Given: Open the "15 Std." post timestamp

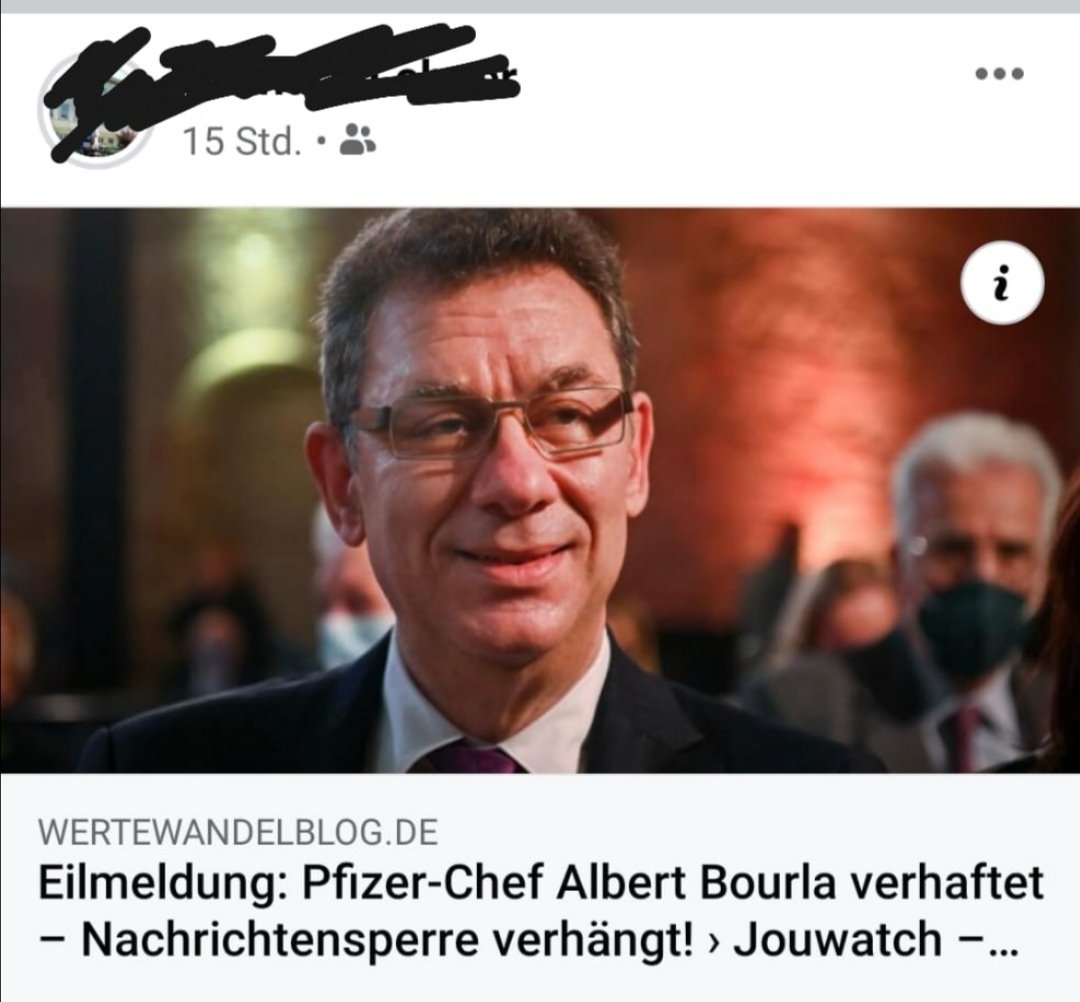Looking at the screenshot, I should pyautogui.click(x=242, y=141).
